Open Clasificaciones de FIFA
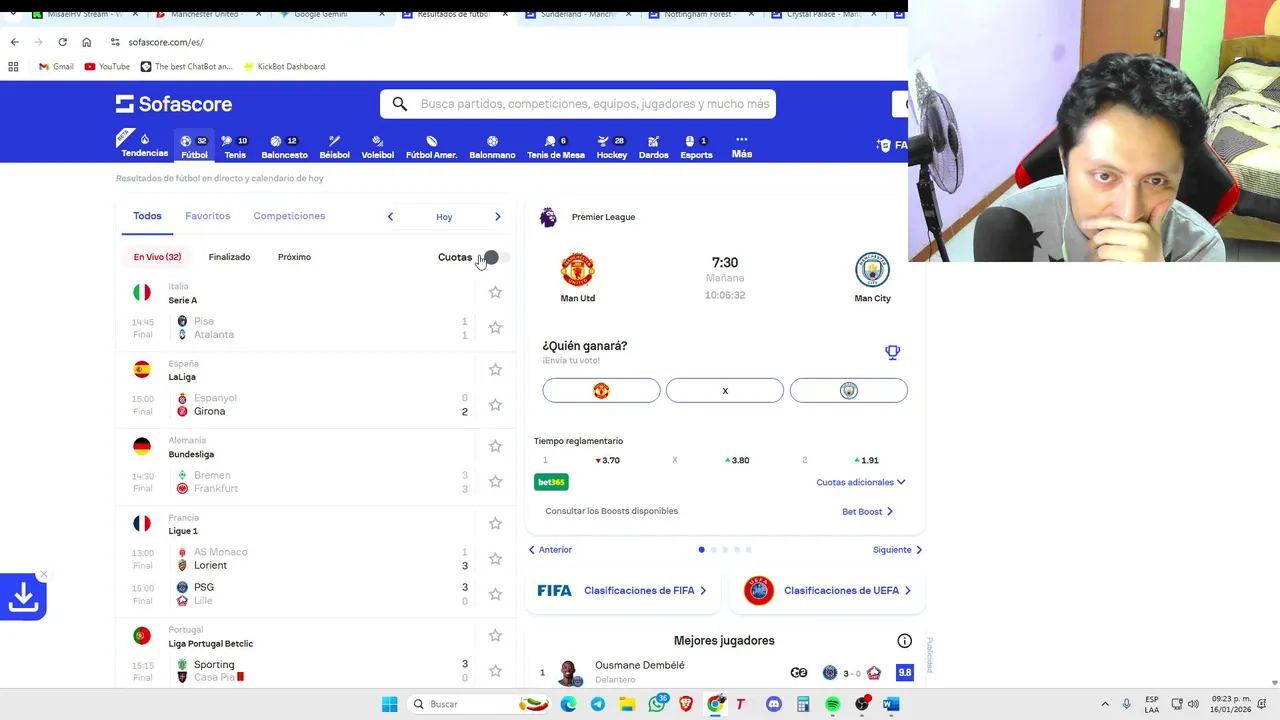 (x=622, y=591)
